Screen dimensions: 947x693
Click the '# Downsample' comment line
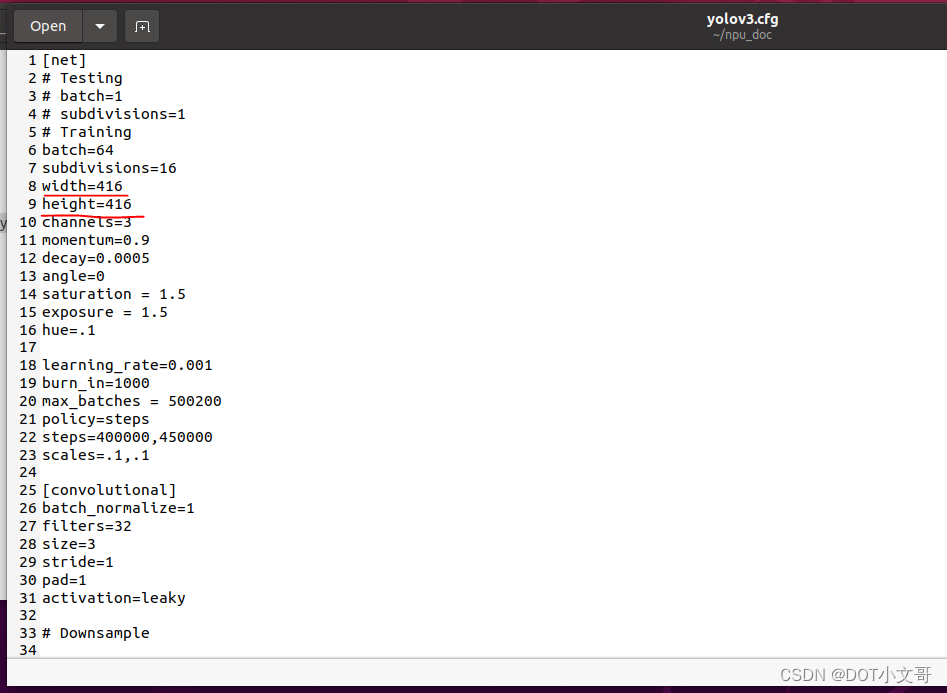tap(95, 633)
